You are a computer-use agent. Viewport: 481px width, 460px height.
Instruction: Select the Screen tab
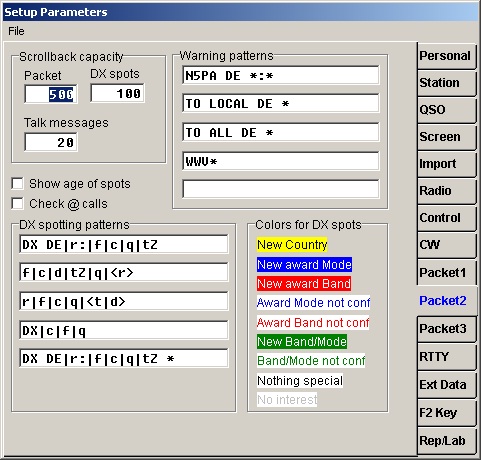[446, 137]
